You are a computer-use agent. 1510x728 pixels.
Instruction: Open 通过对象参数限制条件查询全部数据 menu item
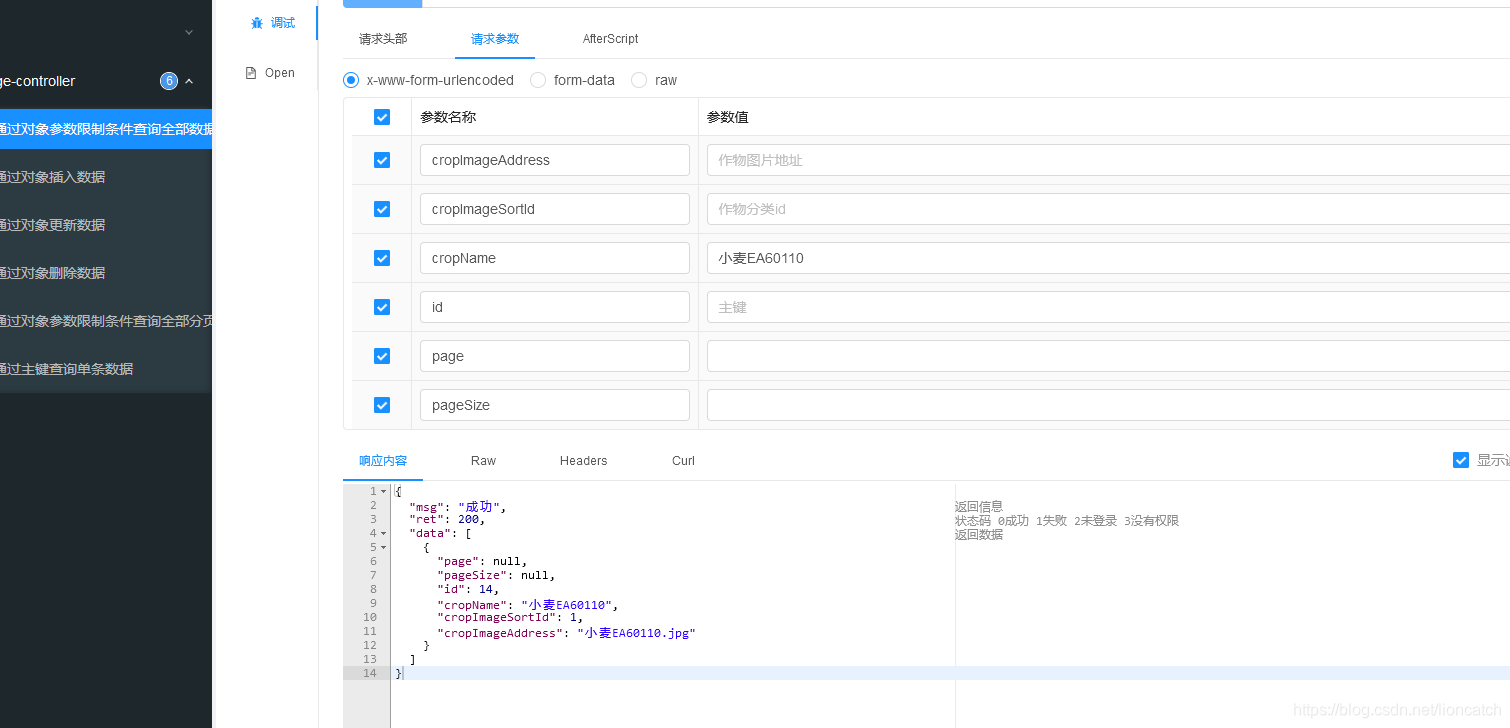pyautogui.click(x=106, y=129)
